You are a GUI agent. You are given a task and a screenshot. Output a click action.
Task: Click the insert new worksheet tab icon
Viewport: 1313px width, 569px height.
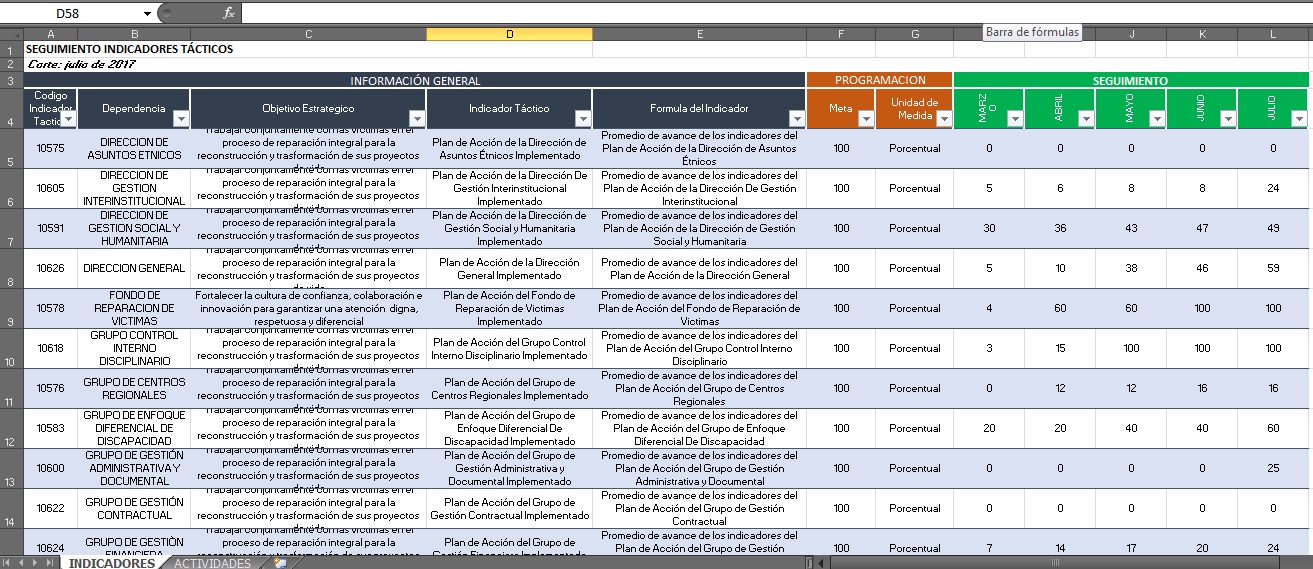pos(280,563)
